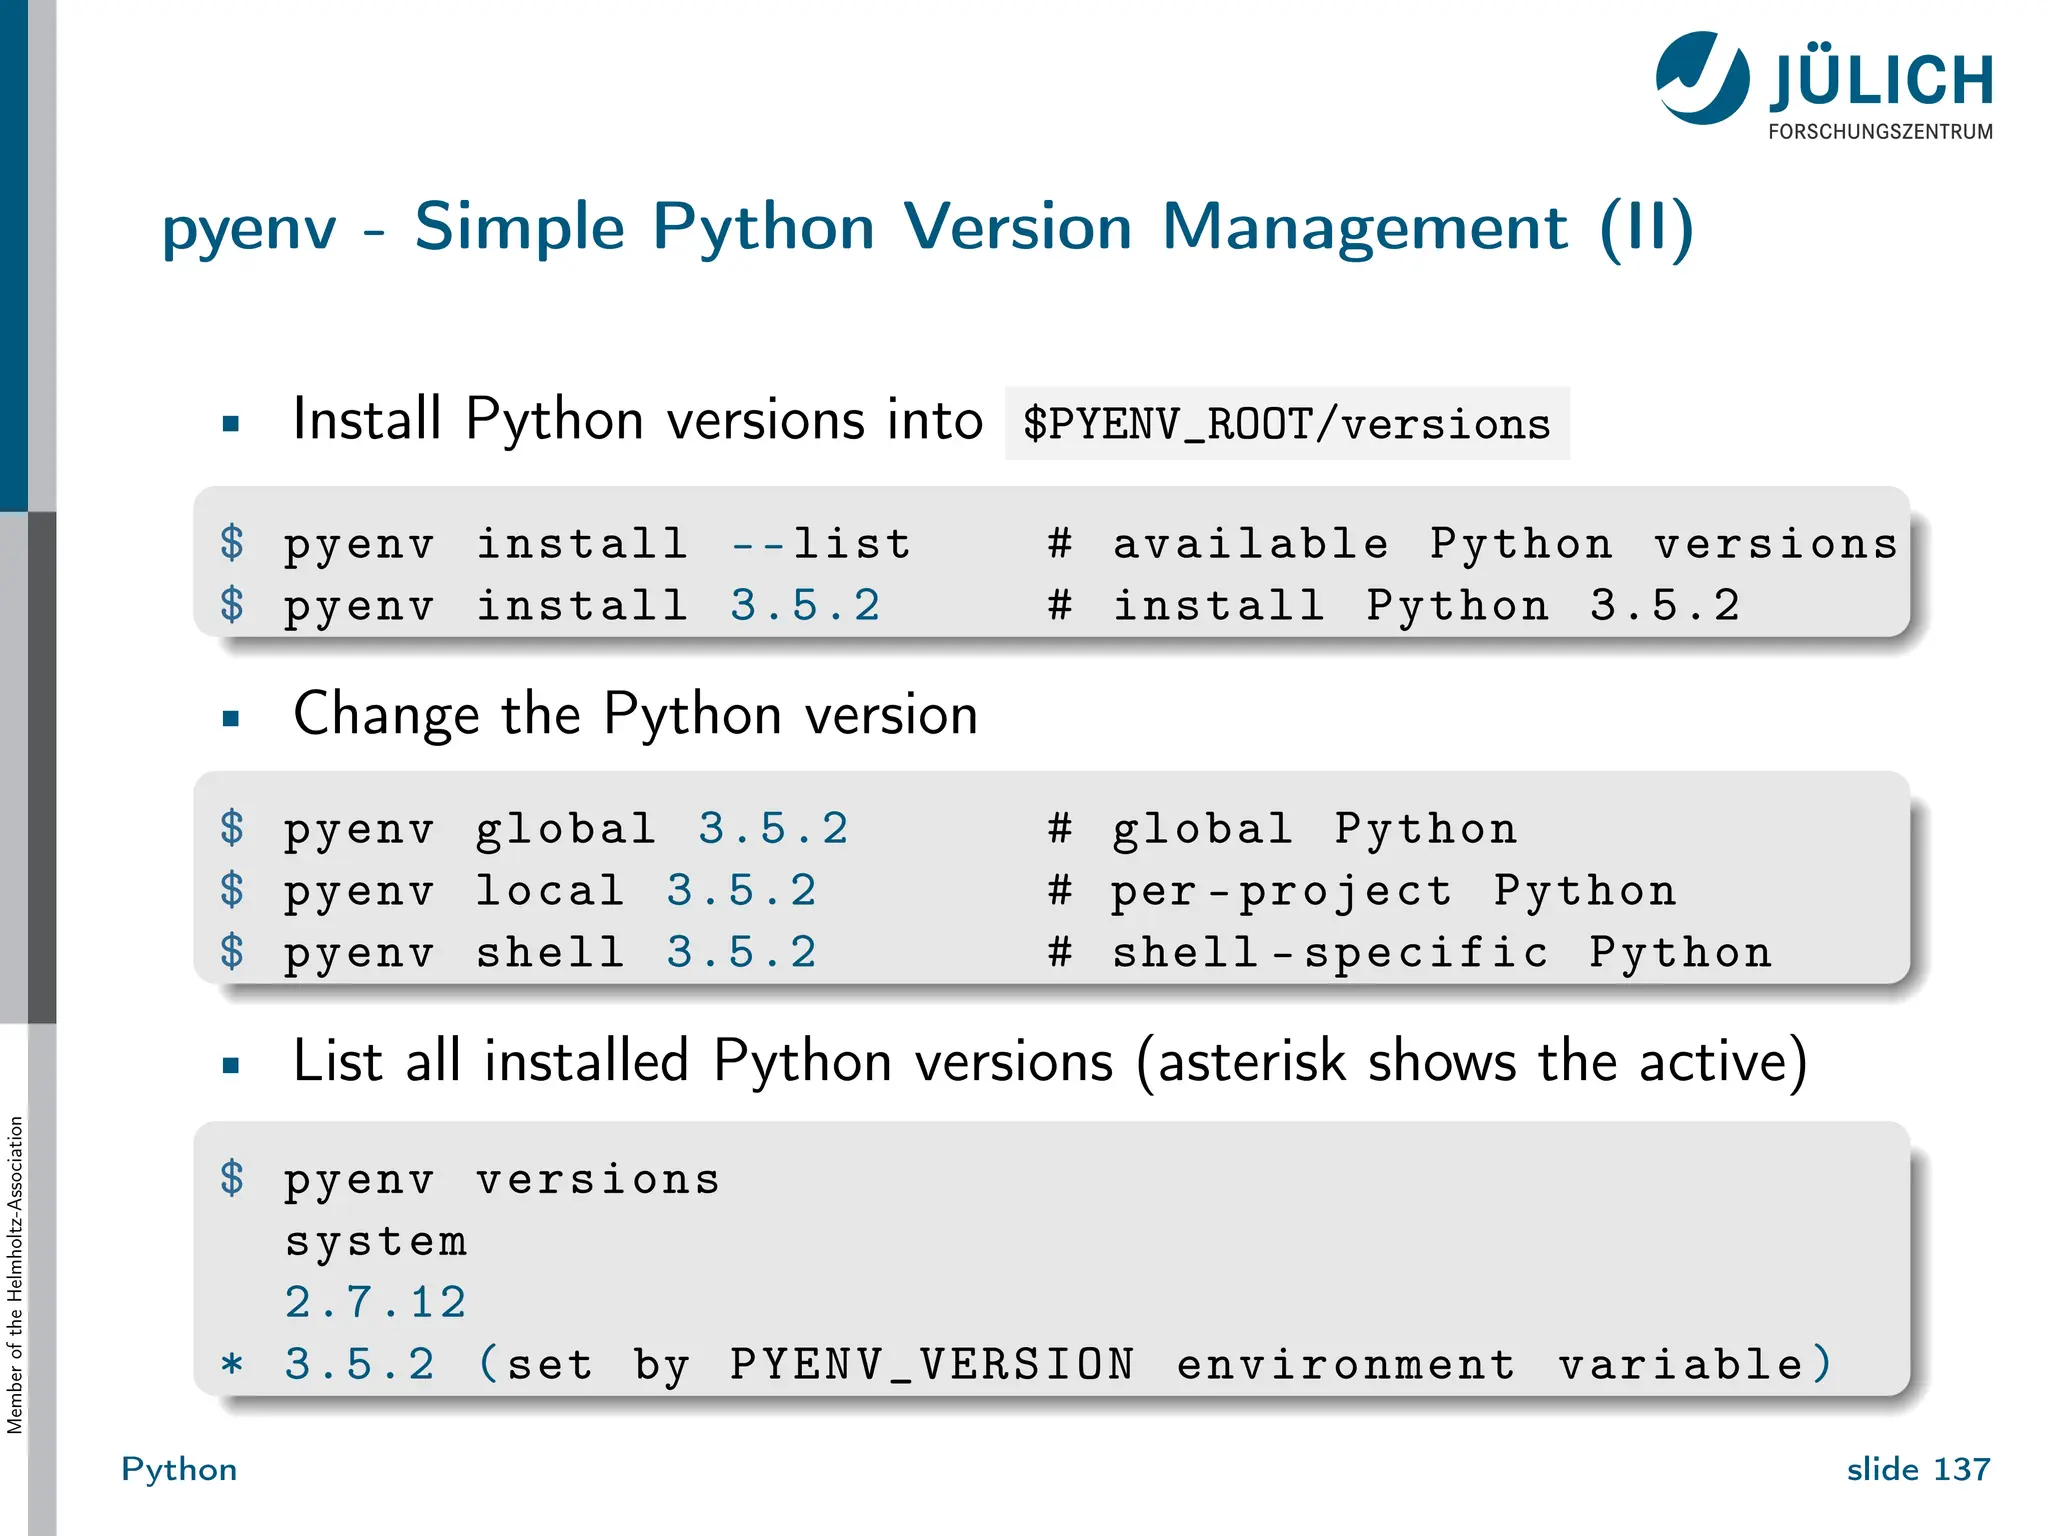Click the command 'pyenv global 3.5.2'

(x=566, y=830)
